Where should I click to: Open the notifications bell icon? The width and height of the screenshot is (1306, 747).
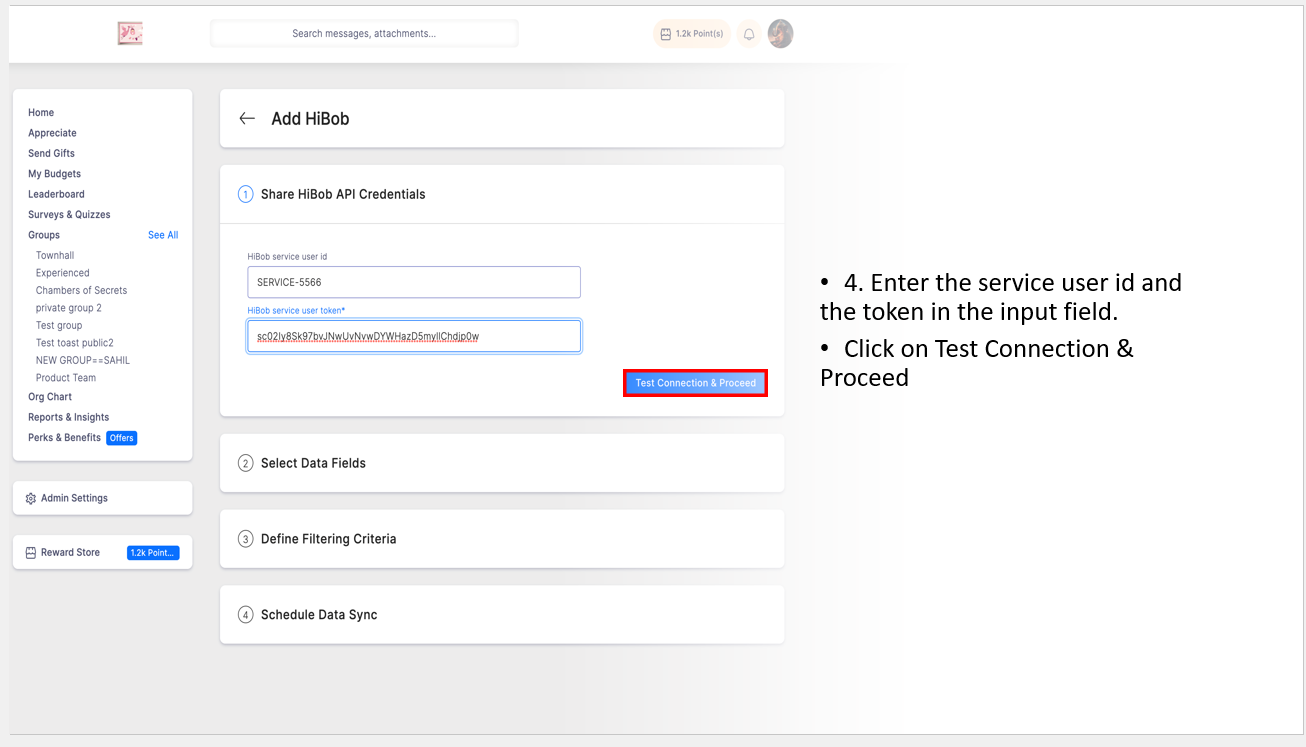[x=748, y=34]
